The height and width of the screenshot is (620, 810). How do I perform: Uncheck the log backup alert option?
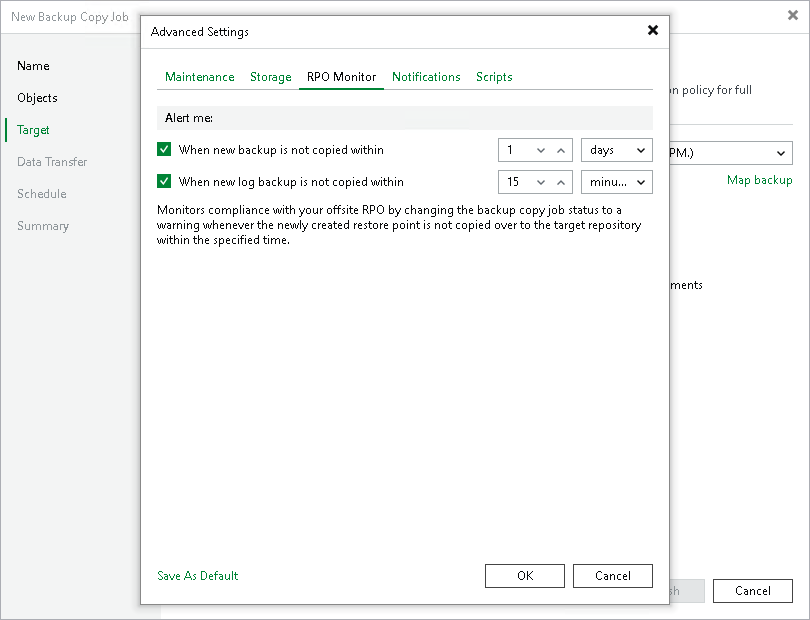tap(165, 182)
